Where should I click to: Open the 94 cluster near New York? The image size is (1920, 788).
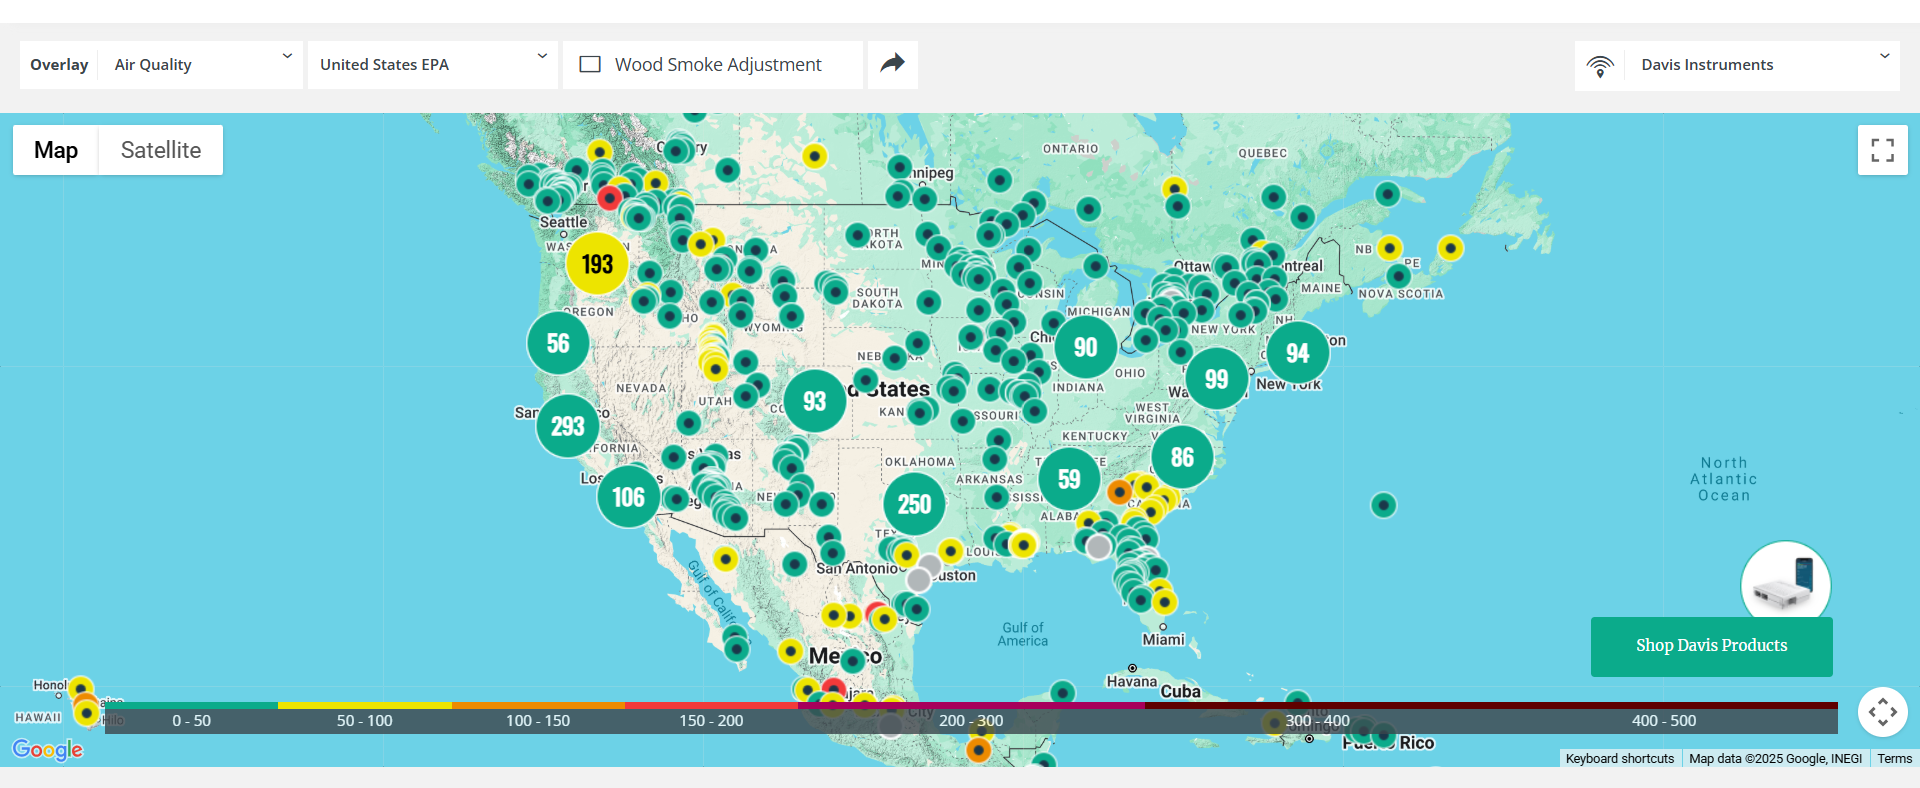point(1297,353)
